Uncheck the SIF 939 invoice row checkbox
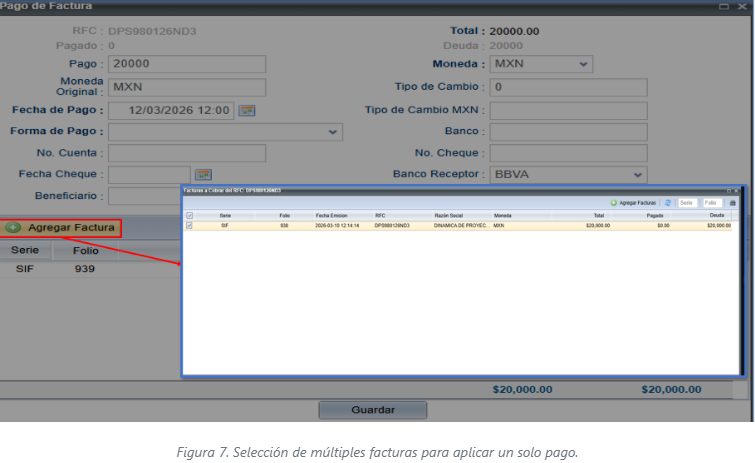 tap(190, 226)
